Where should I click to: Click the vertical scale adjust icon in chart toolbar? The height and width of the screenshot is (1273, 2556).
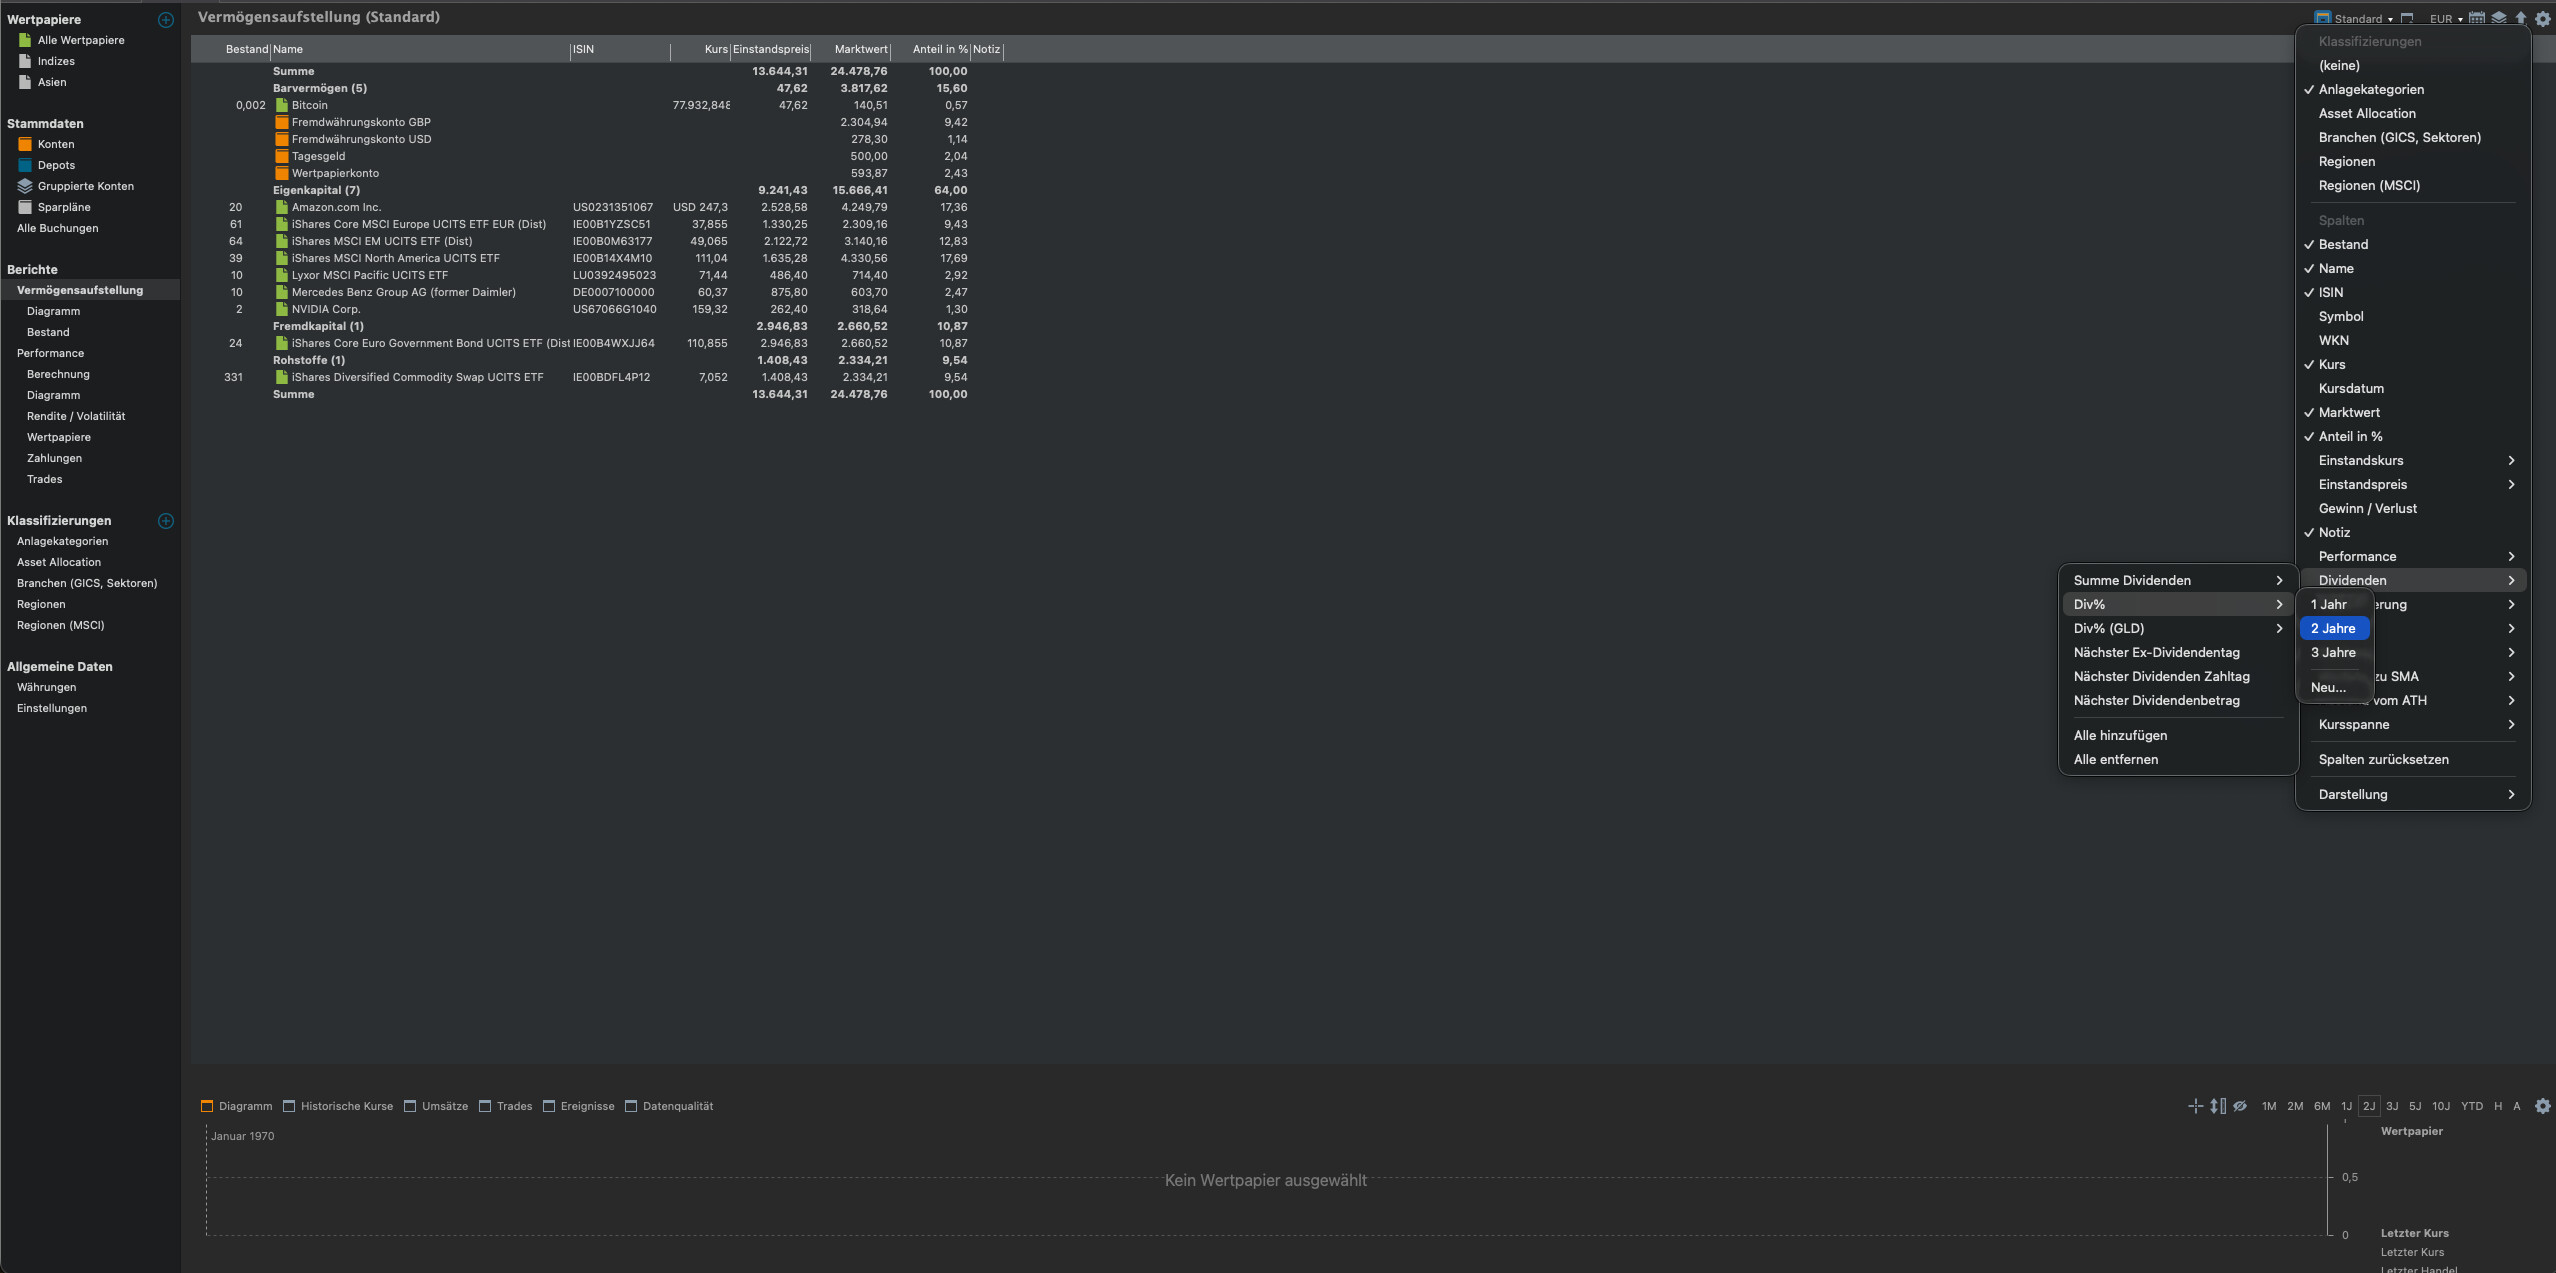point(2218,1106)
